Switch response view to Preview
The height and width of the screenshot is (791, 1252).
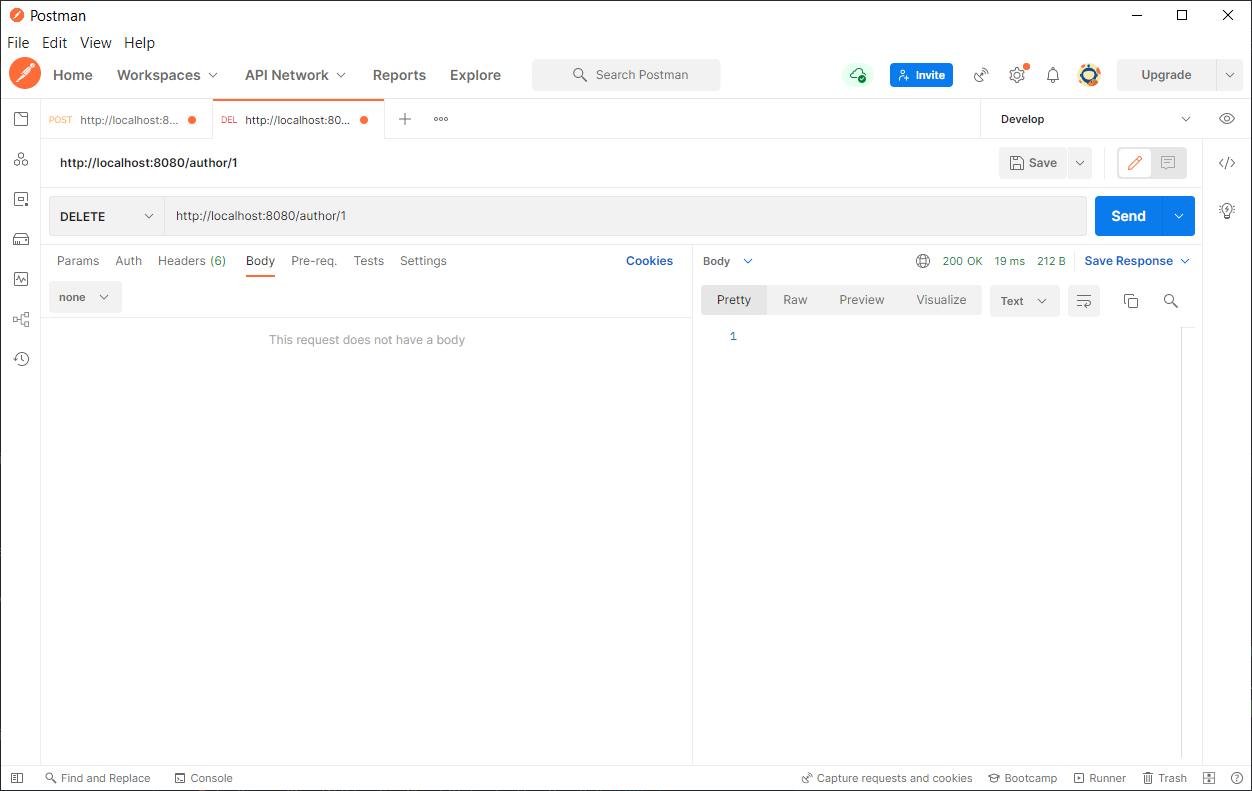tap(862, 300)
